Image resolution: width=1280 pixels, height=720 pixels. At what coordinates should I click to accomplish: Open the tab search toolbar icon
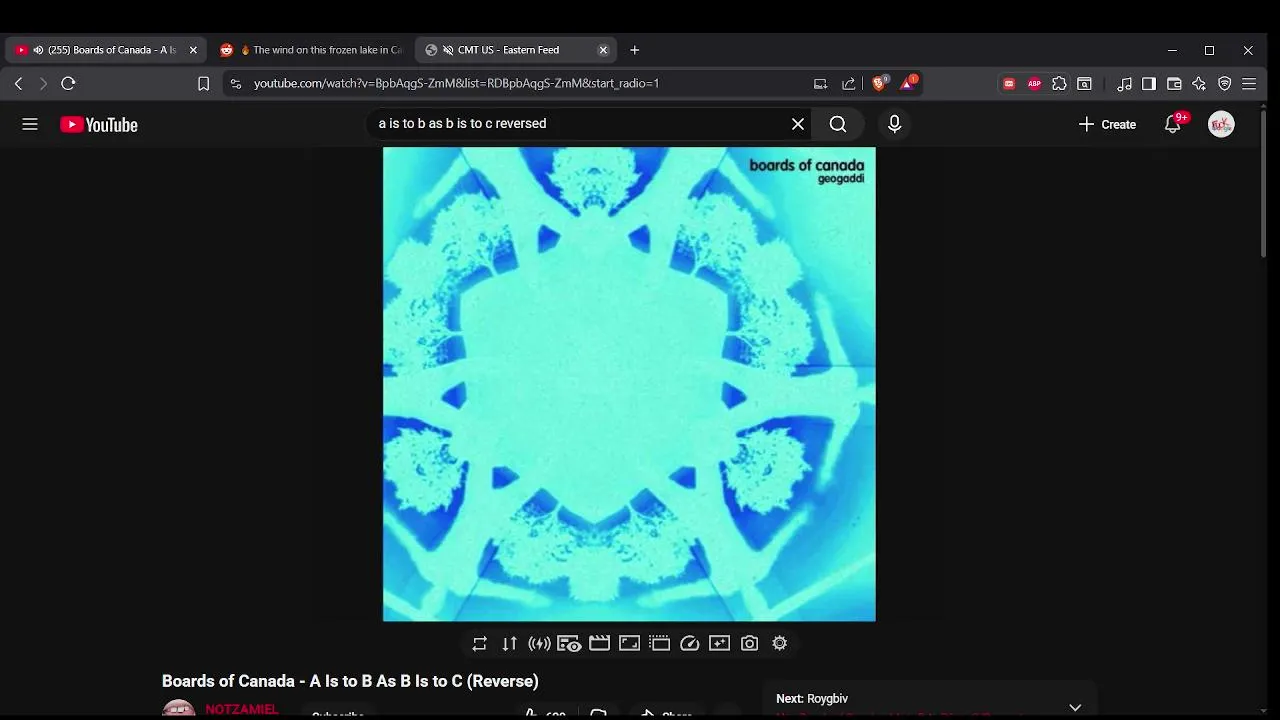point(1084,84)
